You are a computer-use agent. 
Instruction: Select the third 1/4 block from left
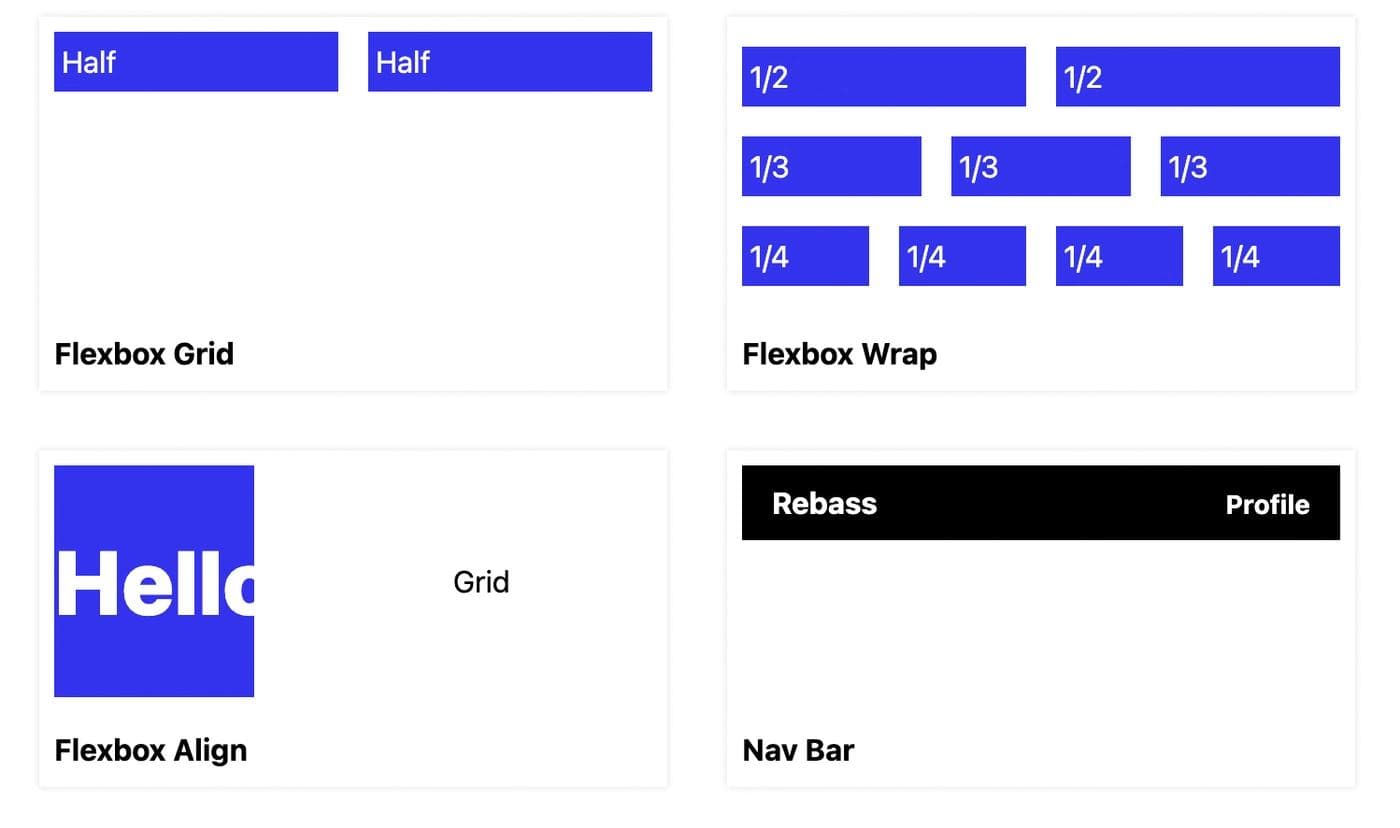click(1119, 257)
